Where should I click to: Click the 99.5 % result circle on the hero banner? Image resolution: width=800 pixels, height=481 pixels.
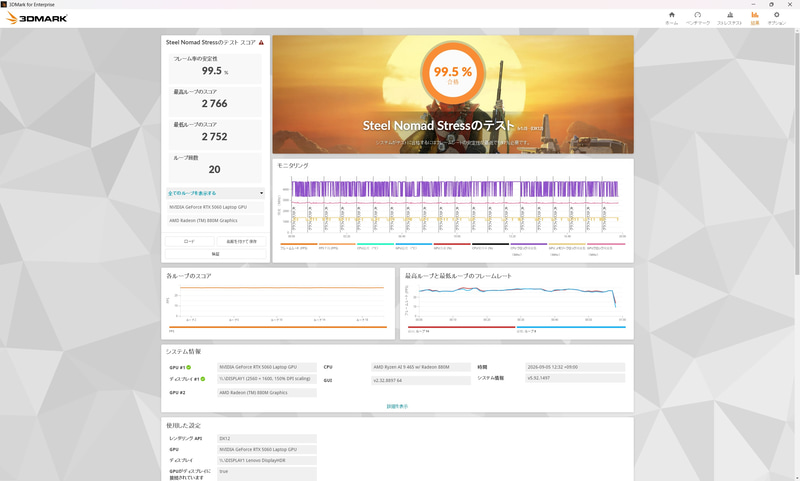[453, 72]
